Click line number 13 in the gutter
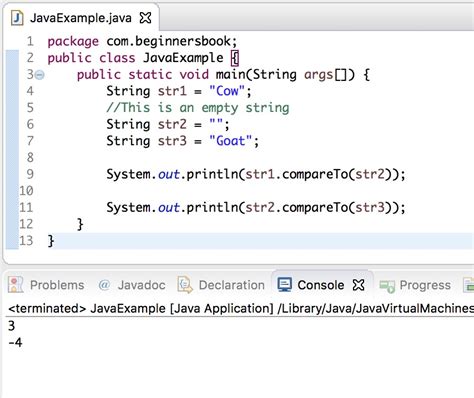 [x=26, y=241]
